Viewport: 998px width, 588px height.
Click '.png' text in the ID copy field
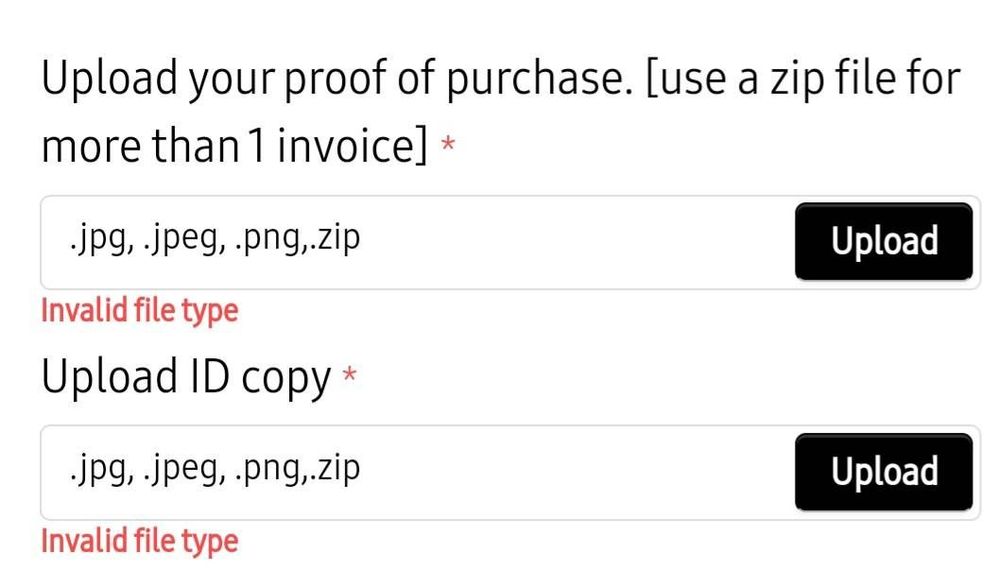[x=267, y=470]
